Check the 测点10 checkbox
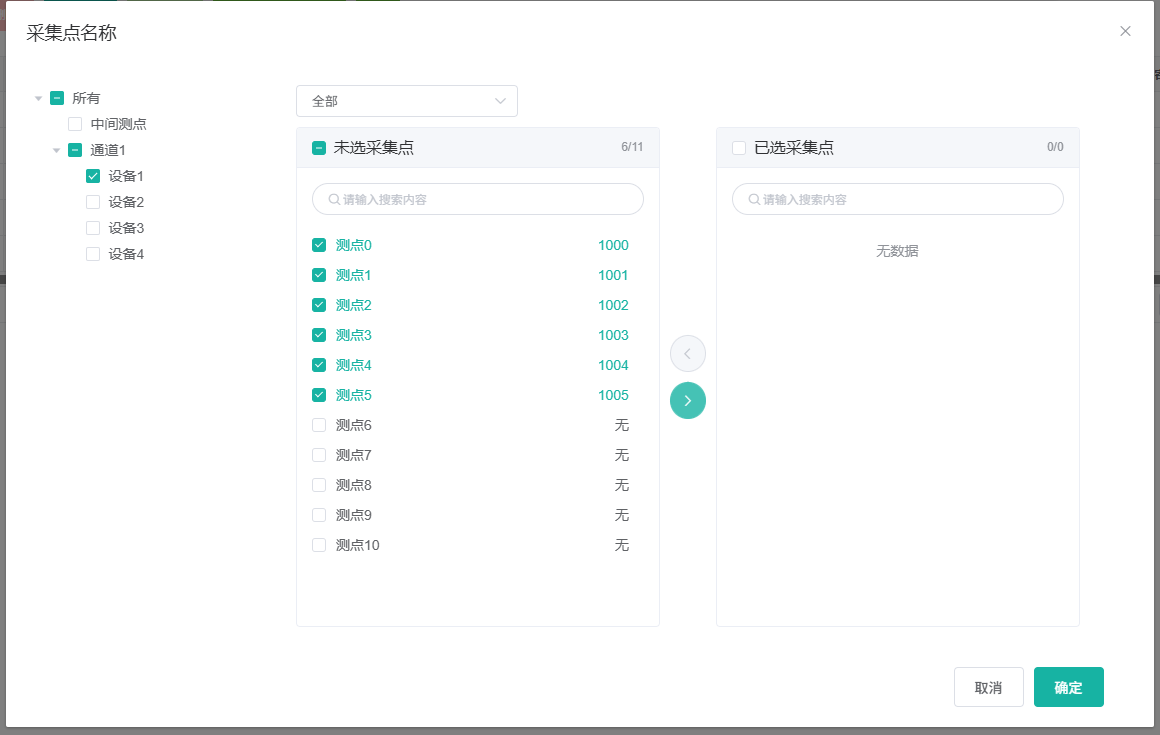The width and height of the screenshot is (1160, 735). point(319,545)
